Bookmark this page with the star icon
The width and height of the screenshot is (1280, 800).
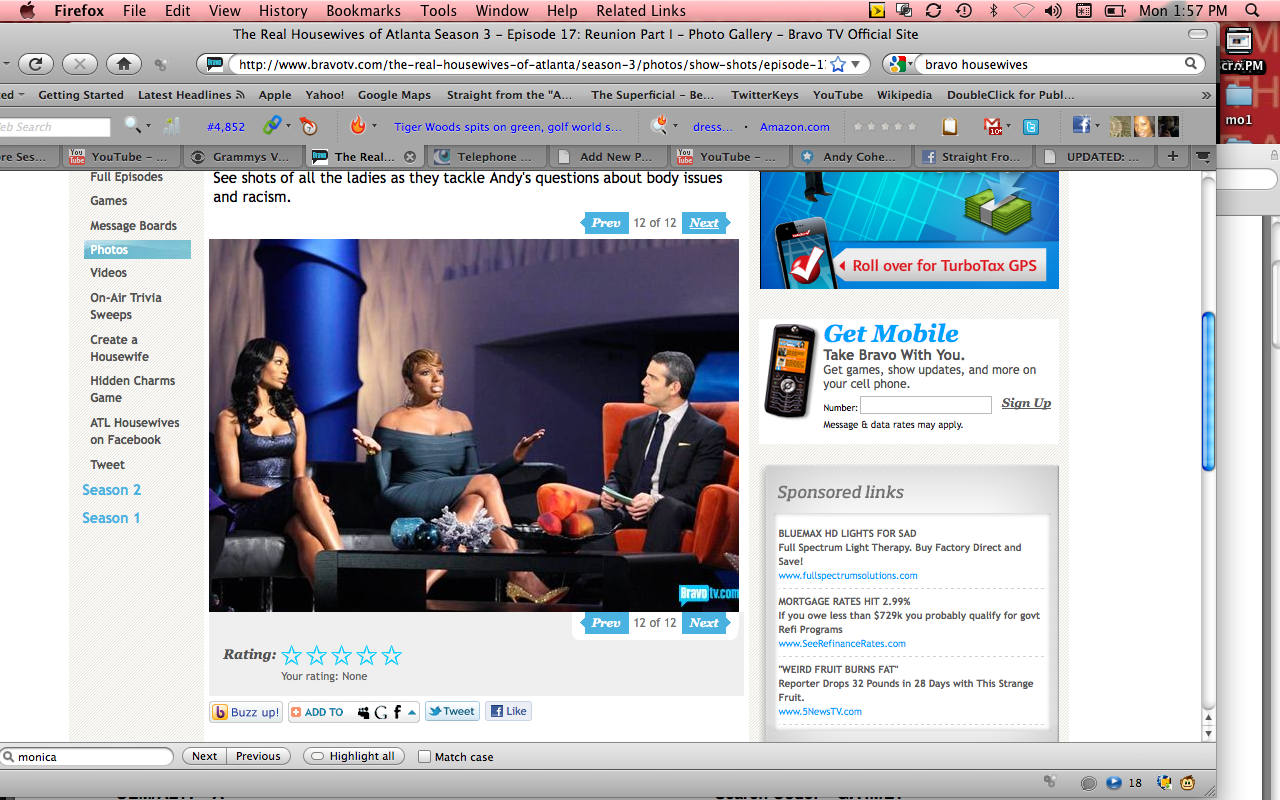point(838,64)
